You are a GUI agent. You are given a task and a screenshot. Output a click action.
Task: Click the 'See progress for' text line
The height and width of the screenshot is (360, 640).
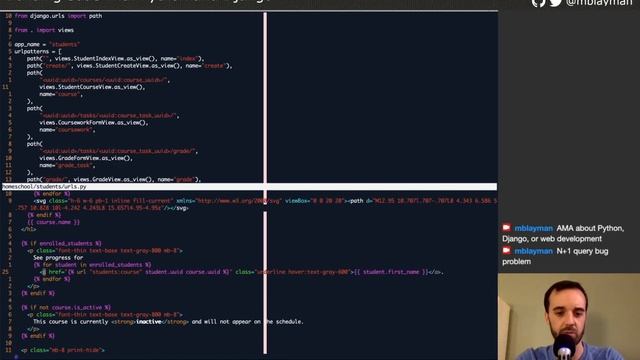[x=58, y=258]
